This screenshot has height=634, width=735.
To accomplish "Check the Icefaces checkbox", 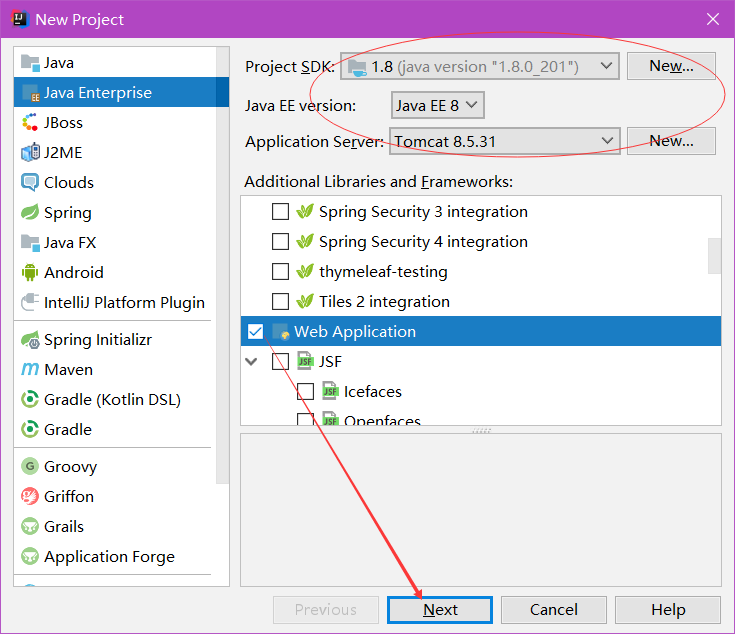I will pos(305,391).
